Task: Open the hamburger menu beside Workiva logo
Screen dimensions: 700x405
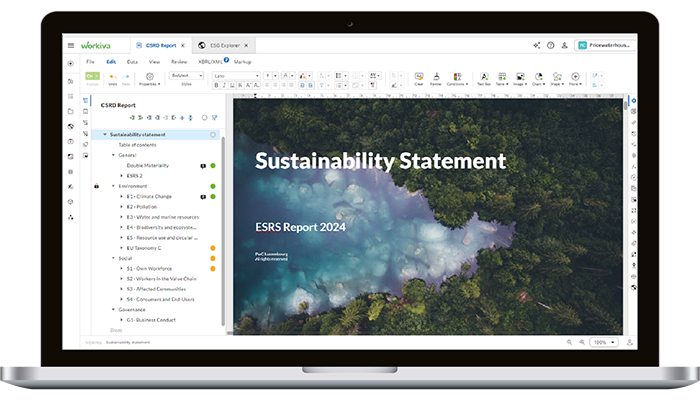Action: (70, 45)
